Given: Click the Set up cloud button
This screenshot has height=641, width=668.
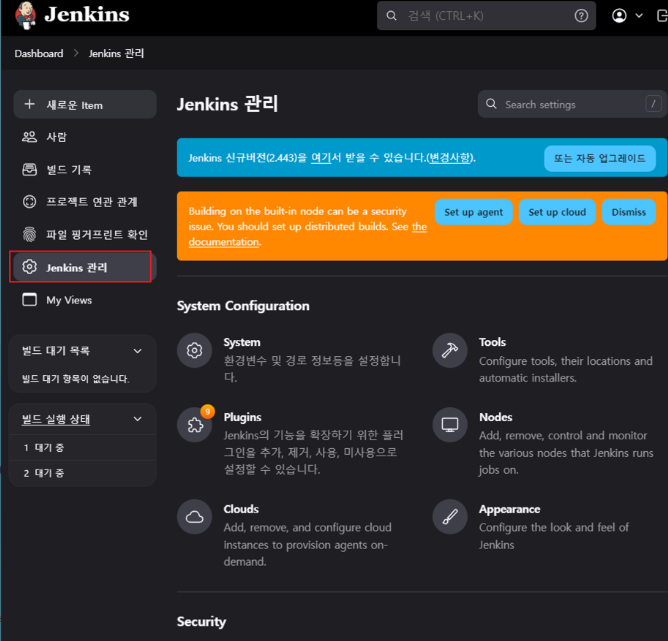Looking at the screenshot, I should coord(557,212).
